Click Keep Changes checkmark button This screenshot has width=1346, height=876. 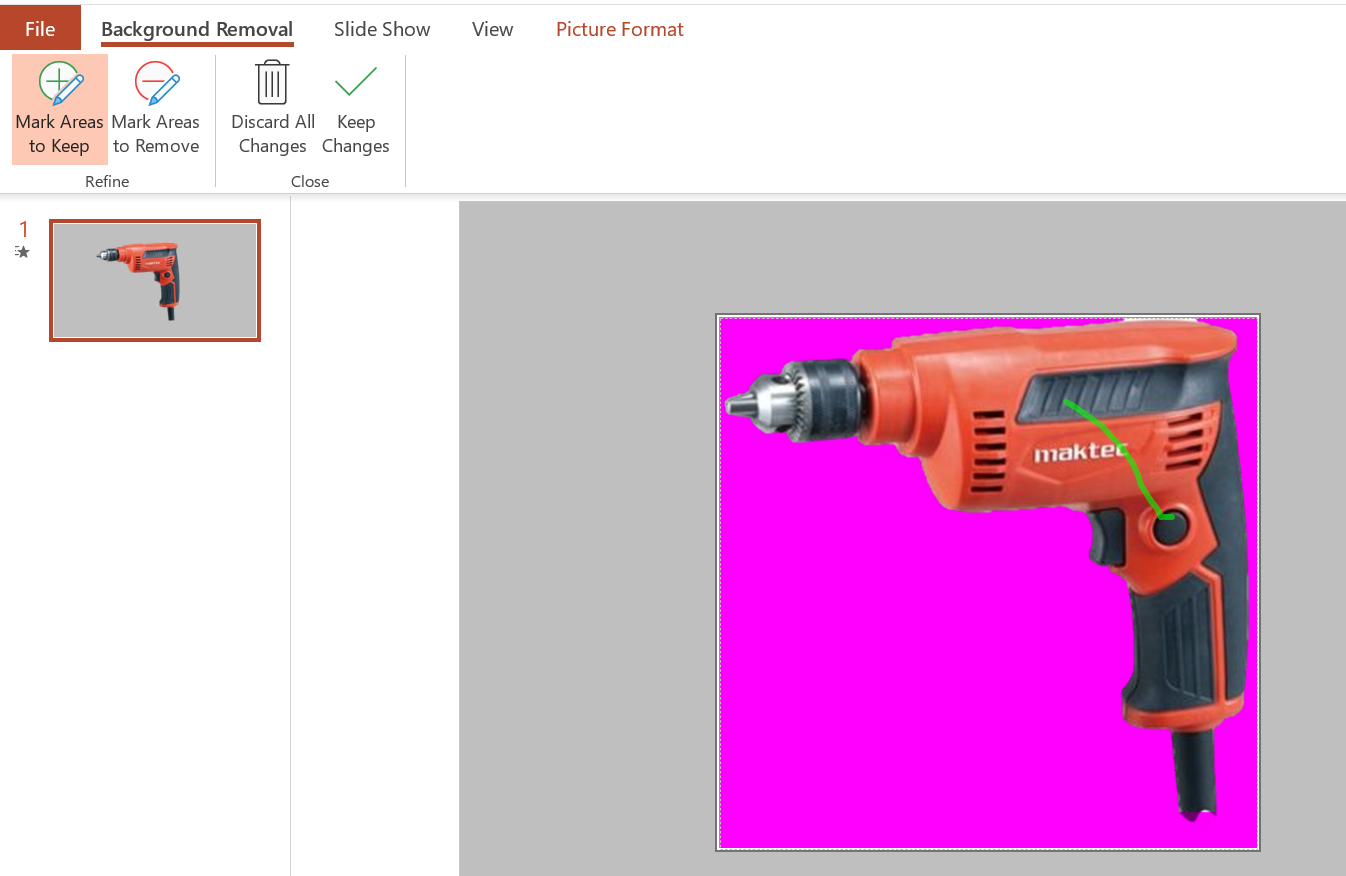[356, 109]
